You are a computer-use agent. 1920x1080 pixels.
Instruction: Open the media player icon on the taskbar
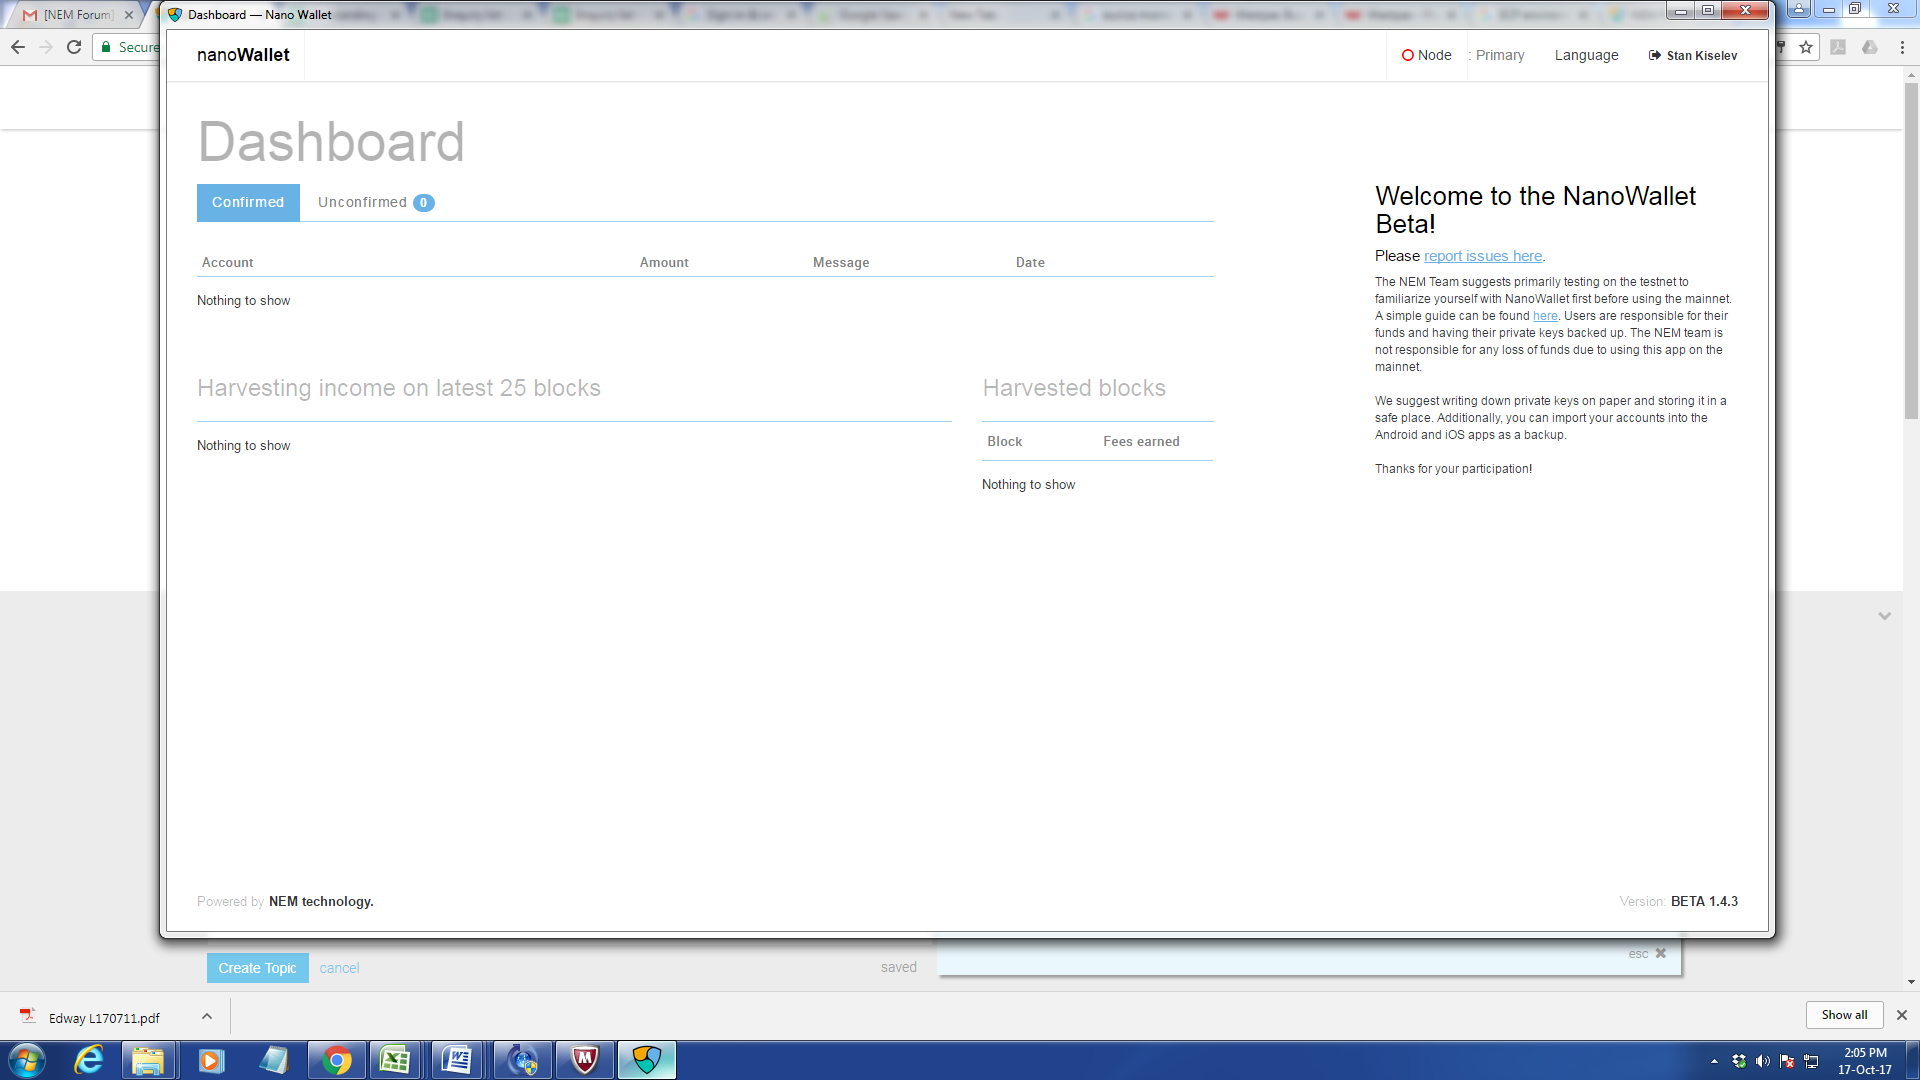(211, 1060)
